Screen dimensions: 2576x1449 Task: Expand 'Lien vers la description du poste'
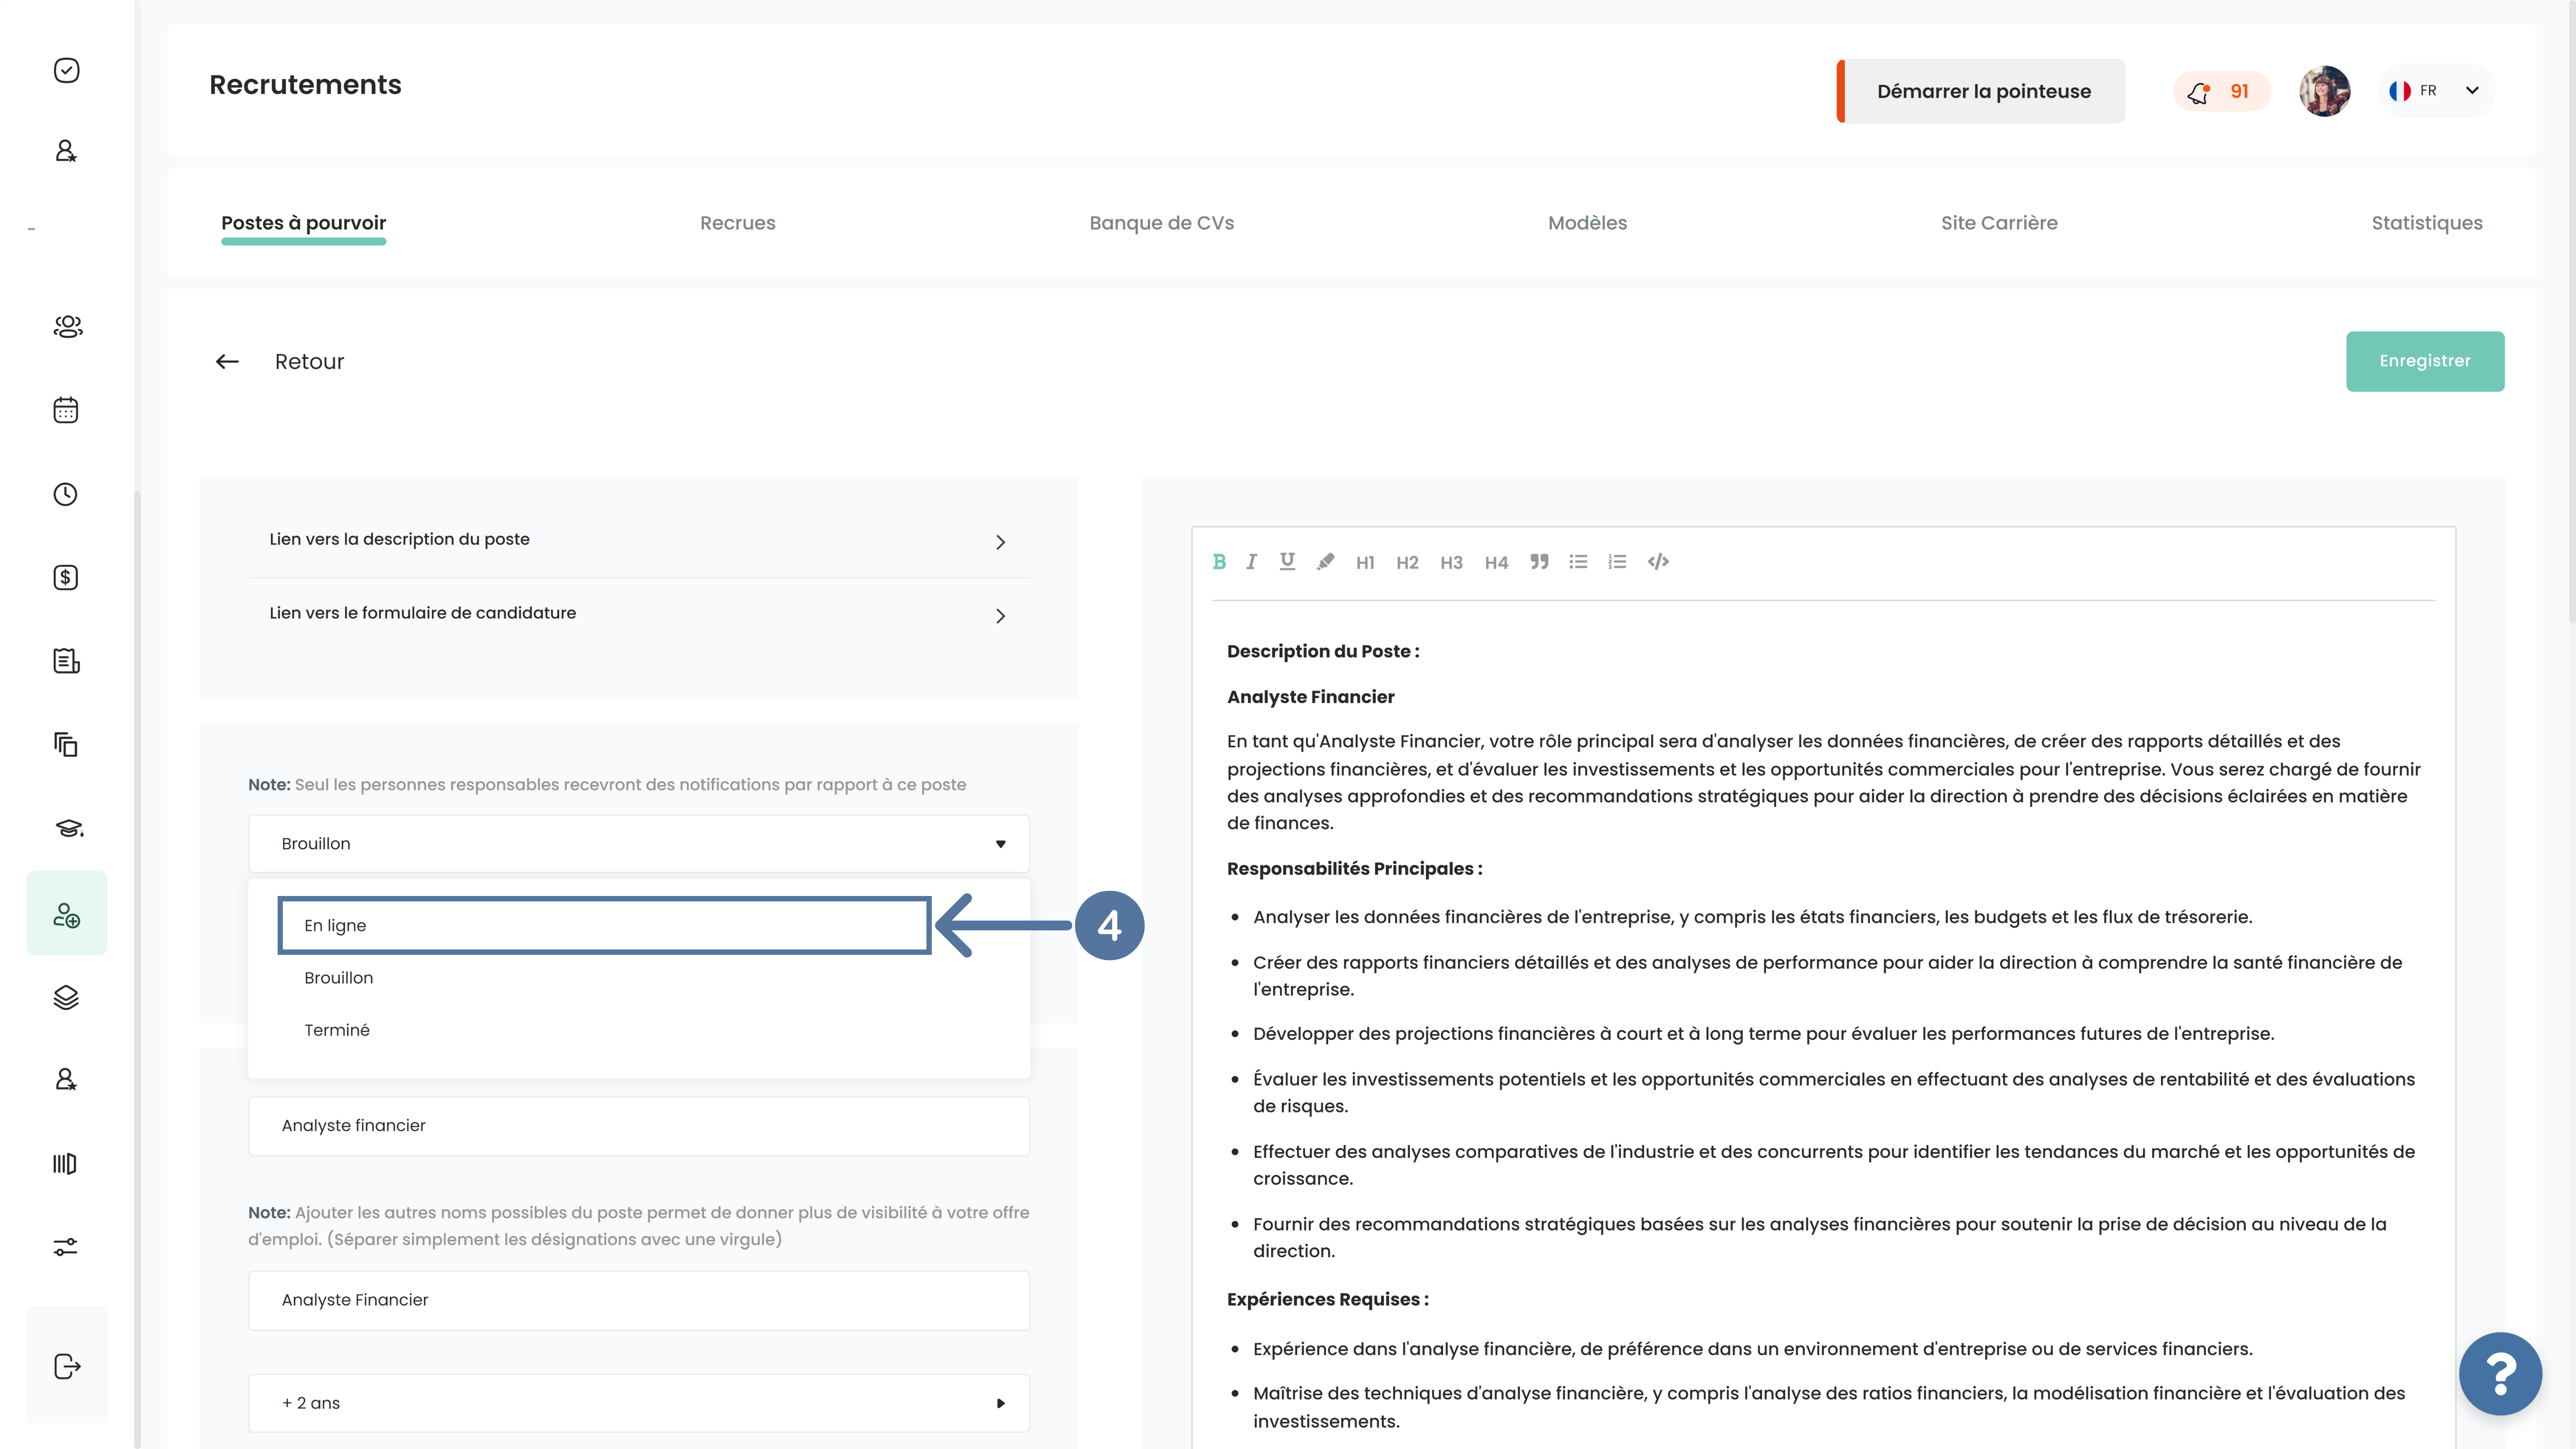tap(639, 540)
